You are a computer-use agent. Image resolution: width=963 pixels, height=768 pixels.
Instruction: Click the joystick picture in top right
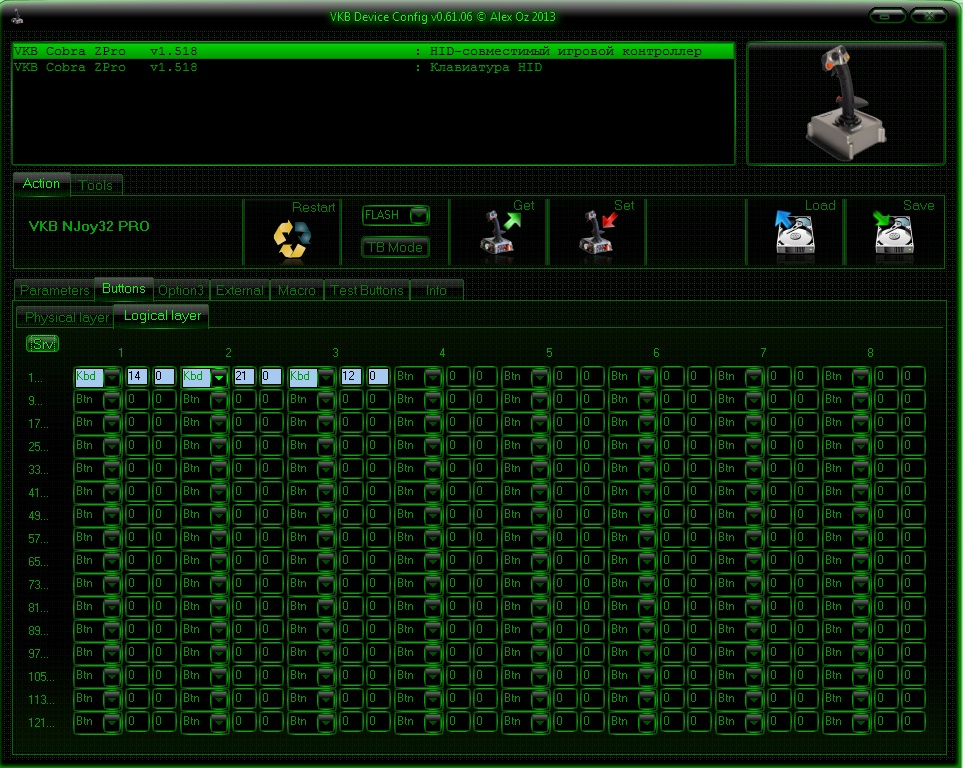[846, 103]
